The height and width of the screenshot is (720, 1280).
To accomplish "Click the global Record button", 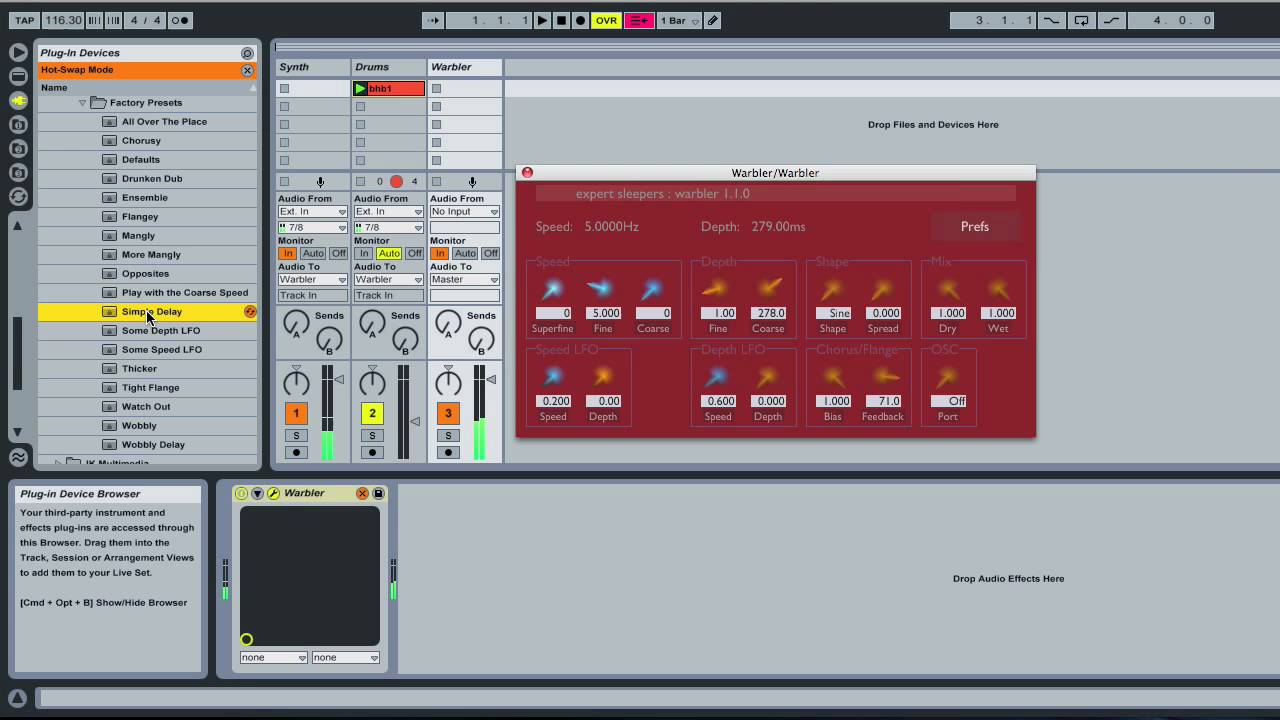I will pos(580,20).
